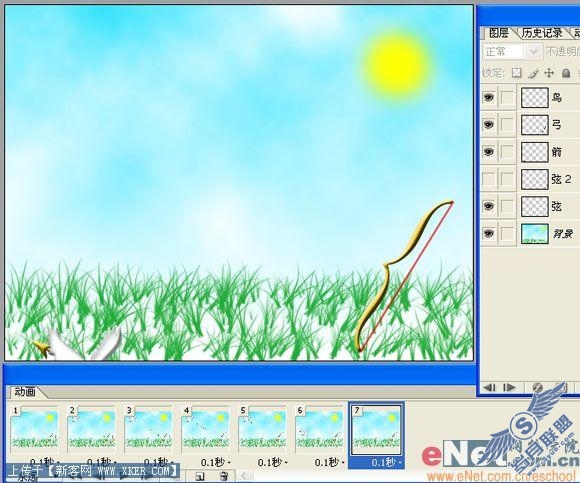The height and width of the screenshot is (483, 580).
Task: Click the lock all padlock icon
Action: (566, 73)
